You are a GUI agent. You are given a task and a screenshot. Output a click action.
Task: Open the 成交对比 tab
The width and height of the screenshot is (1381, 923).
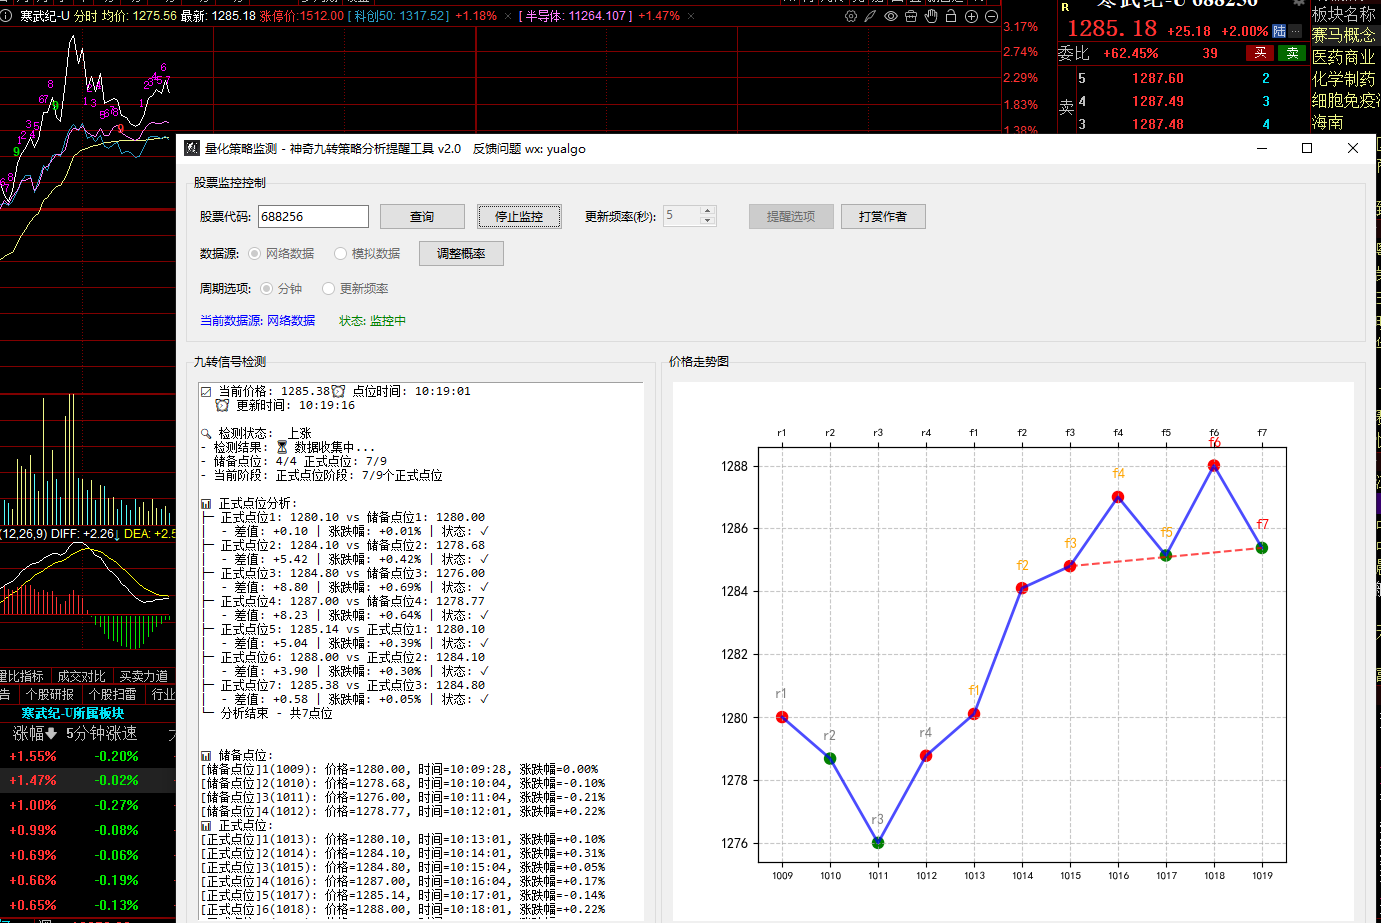pos(81,677)
